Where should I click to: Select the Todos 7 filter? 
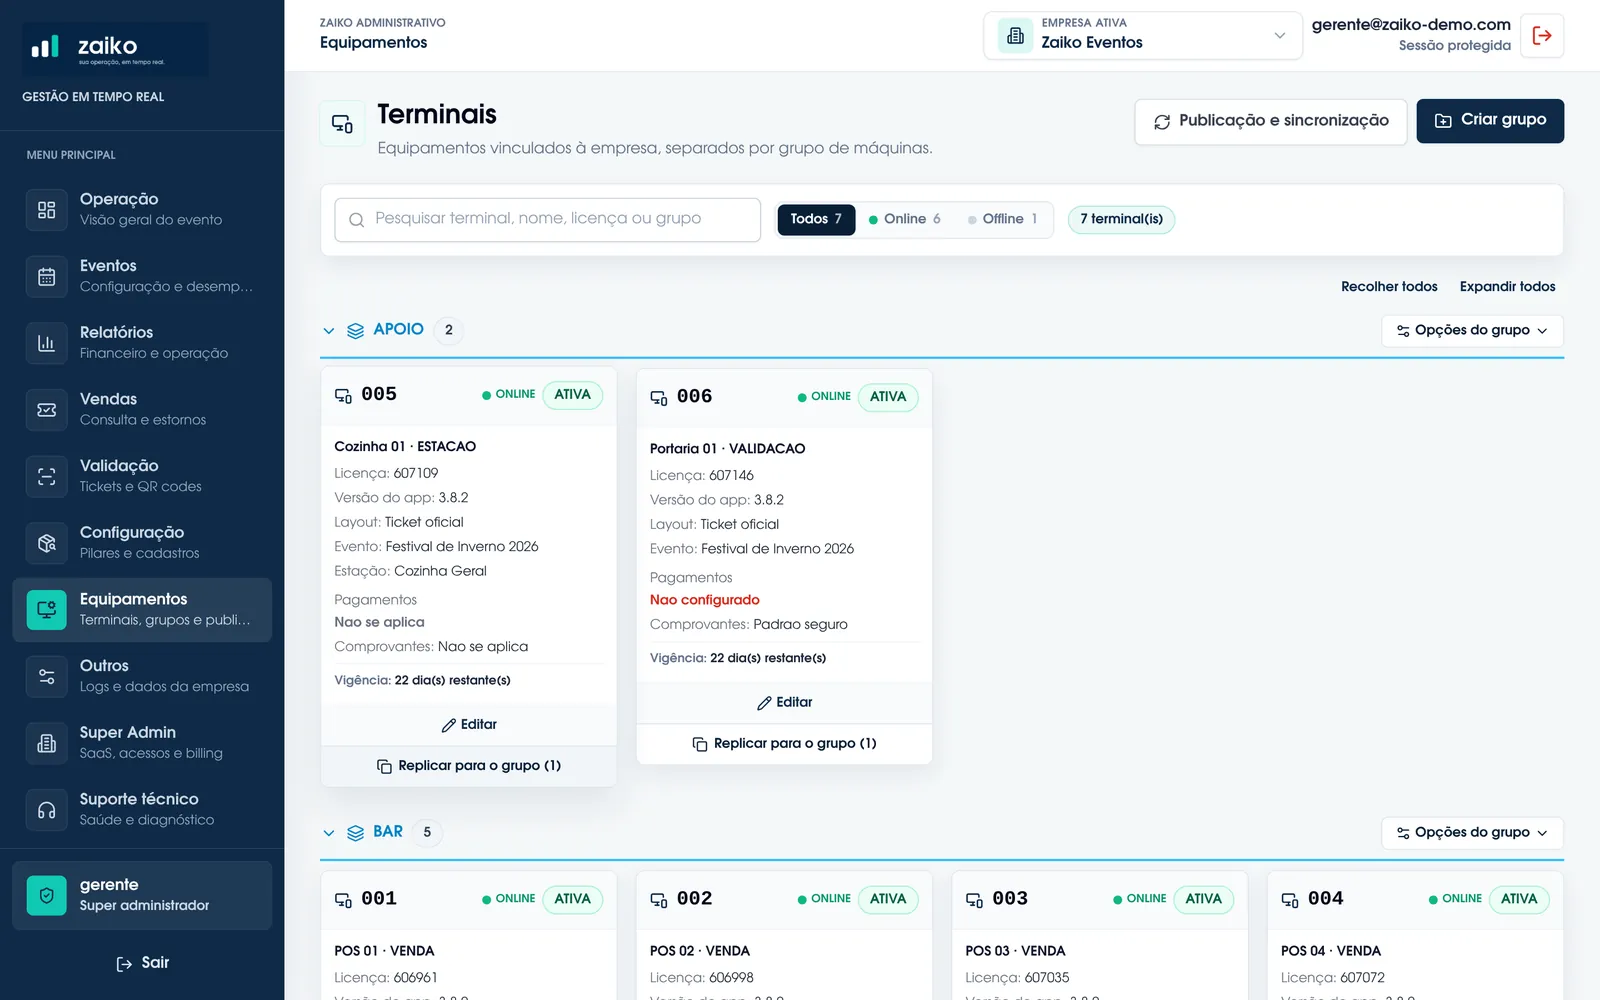tap(816, 219)
